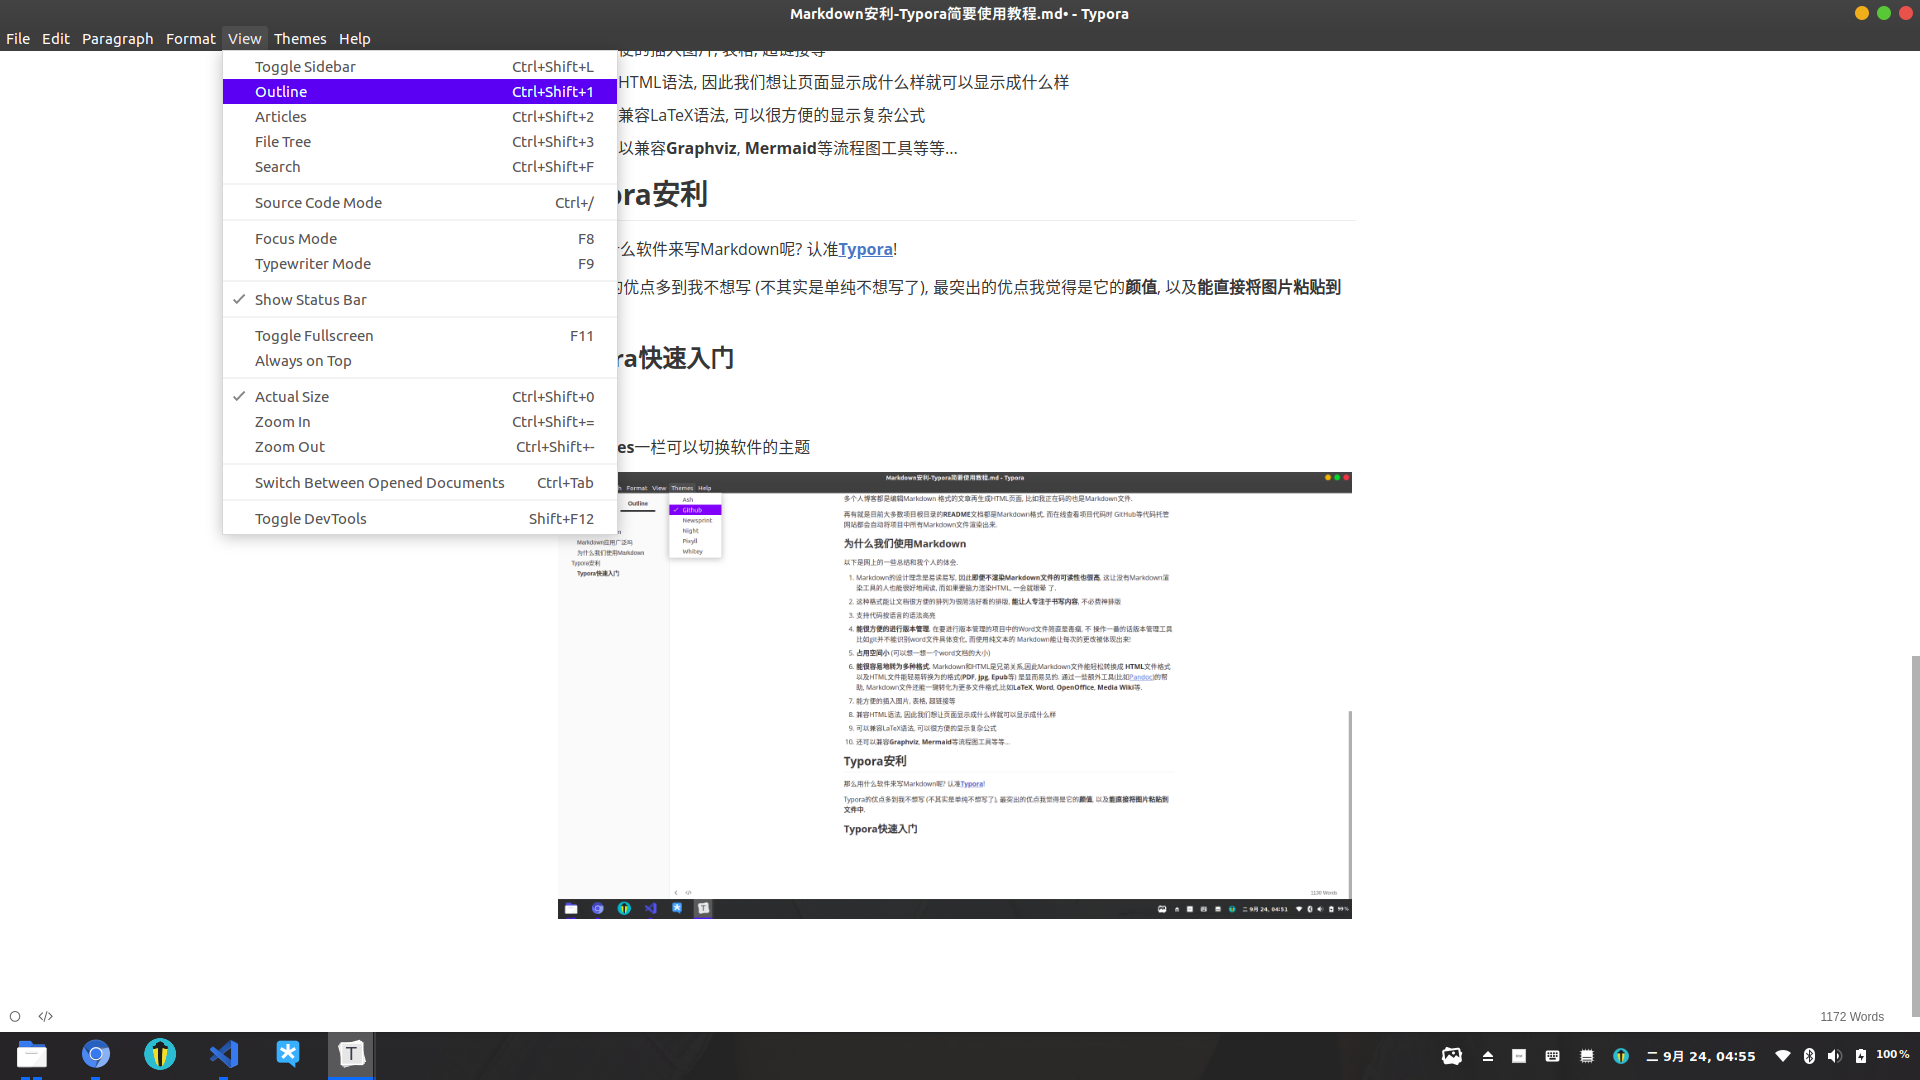
Task: Enable Always on Top
Action: (303, 361)
